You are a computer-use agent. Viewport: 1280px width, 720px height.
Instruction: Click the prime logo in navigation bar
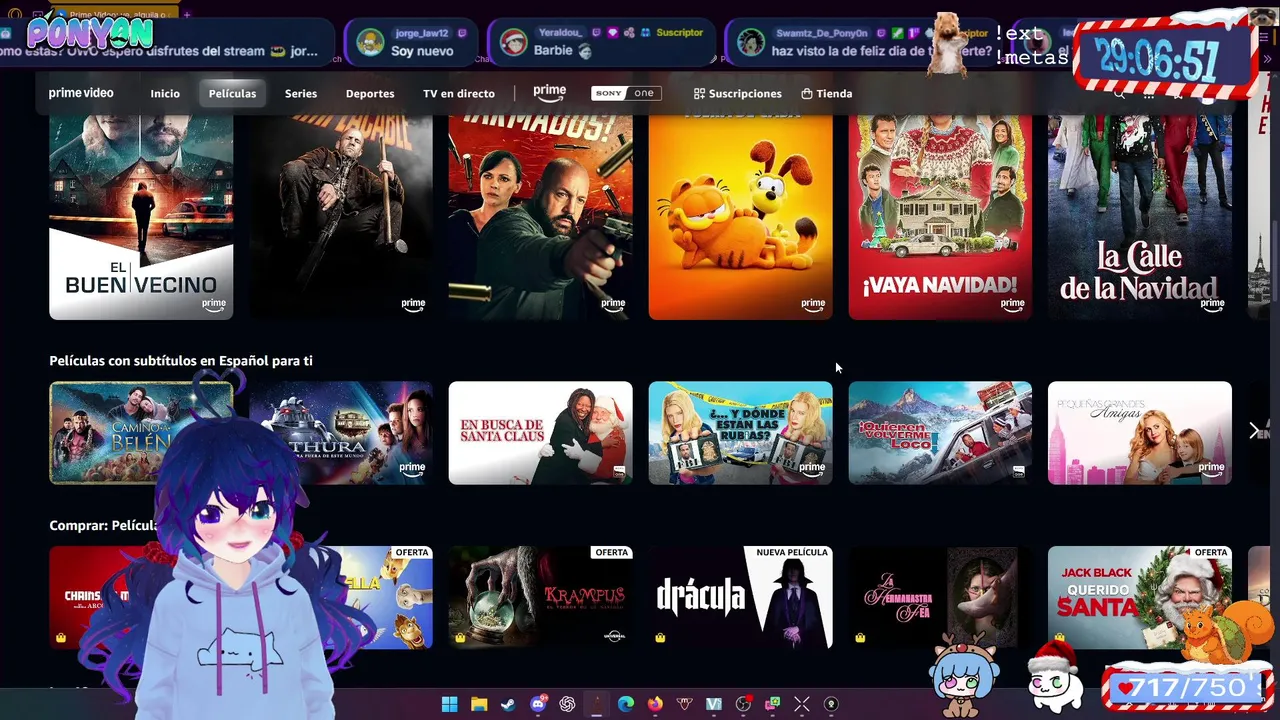point(549,93)
